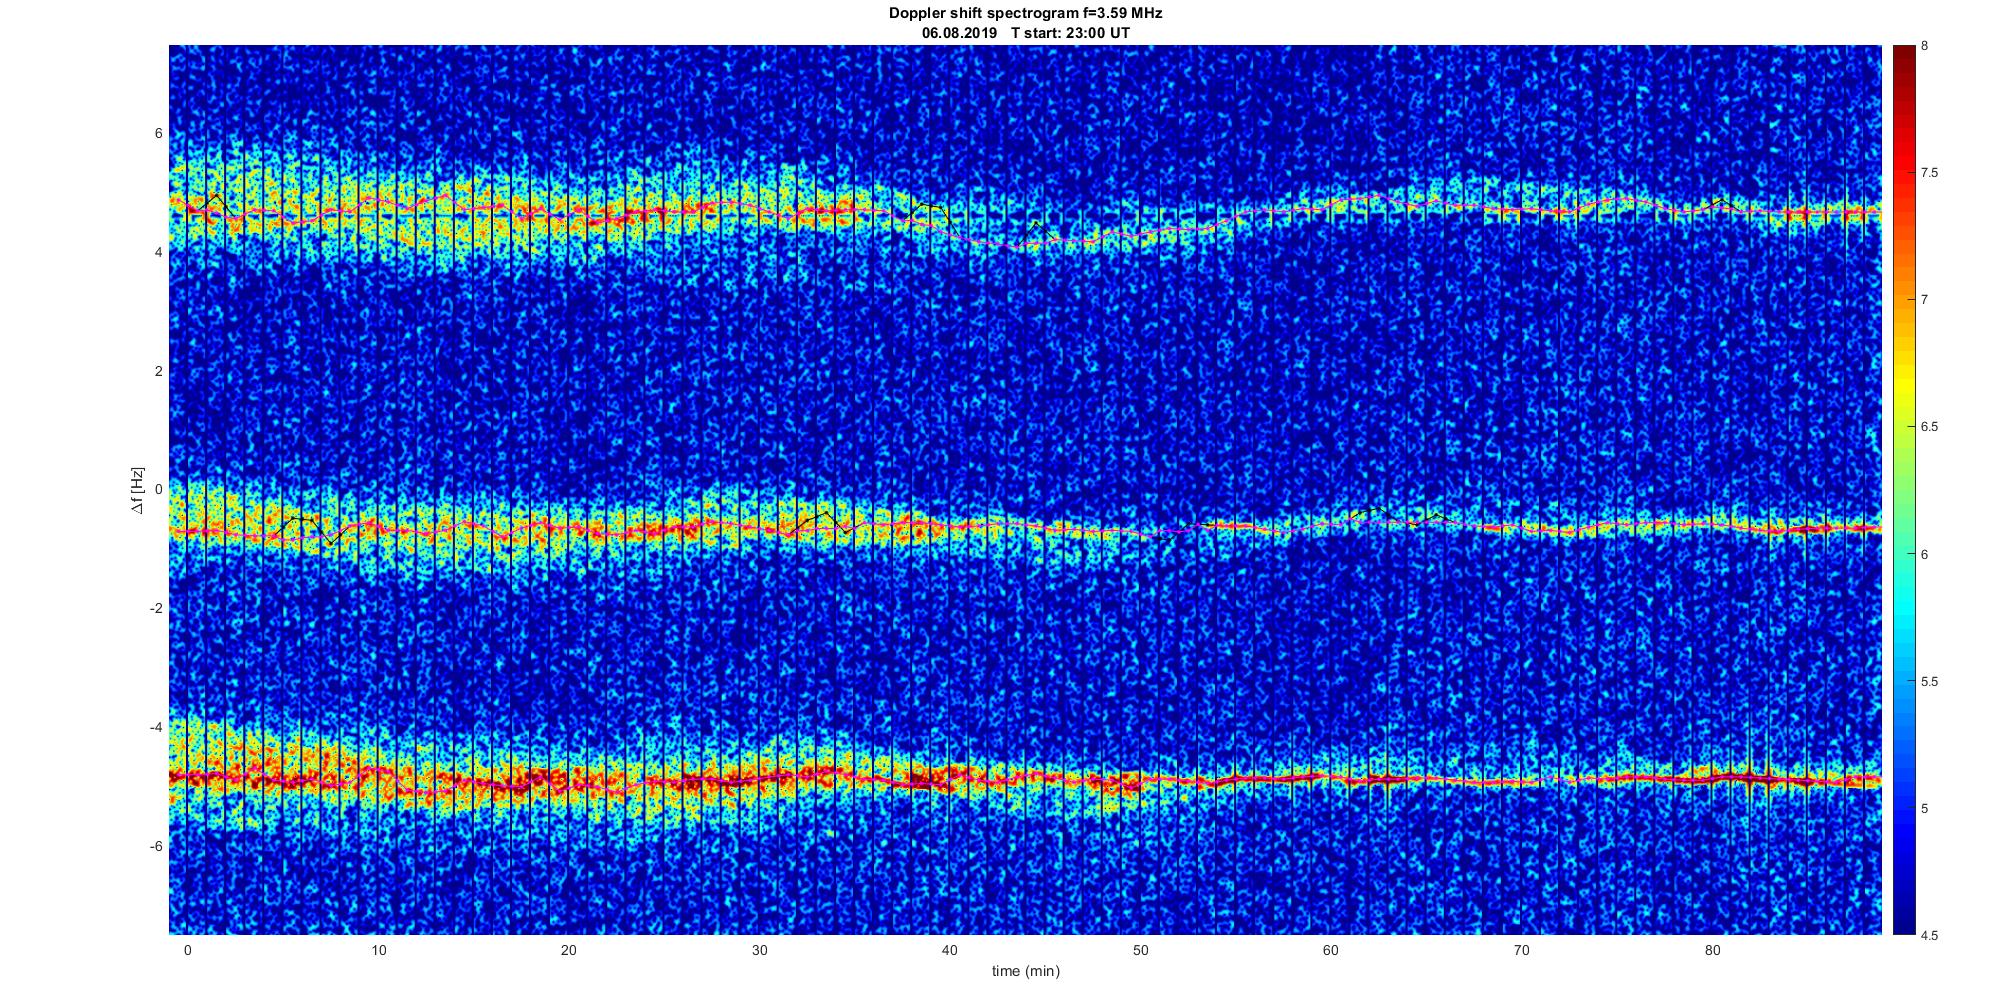Click the x-axis tick label '60'
This screenshot has width=2000, height=1003.
[x=1331, y=950]
